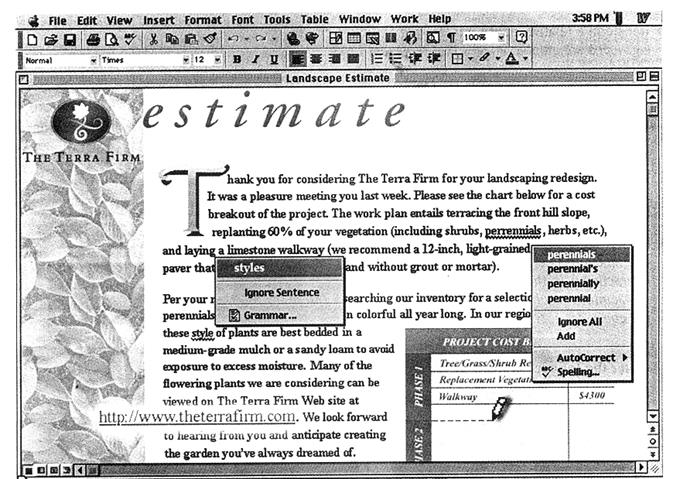Expand the Undo history arrow
Viewport: 680px width, 479px height.
coord(246,39)
